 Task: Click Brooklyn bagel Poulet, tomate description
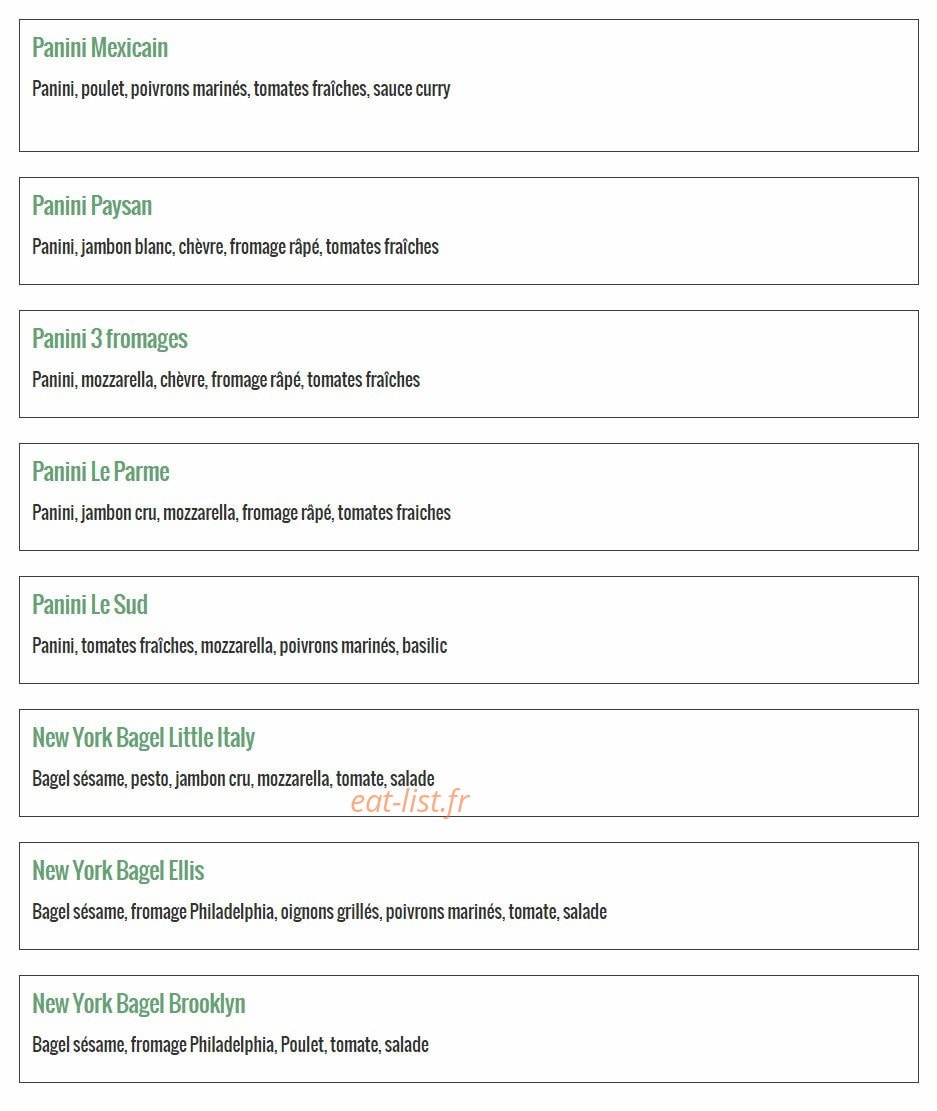(x=230, y=1044)
